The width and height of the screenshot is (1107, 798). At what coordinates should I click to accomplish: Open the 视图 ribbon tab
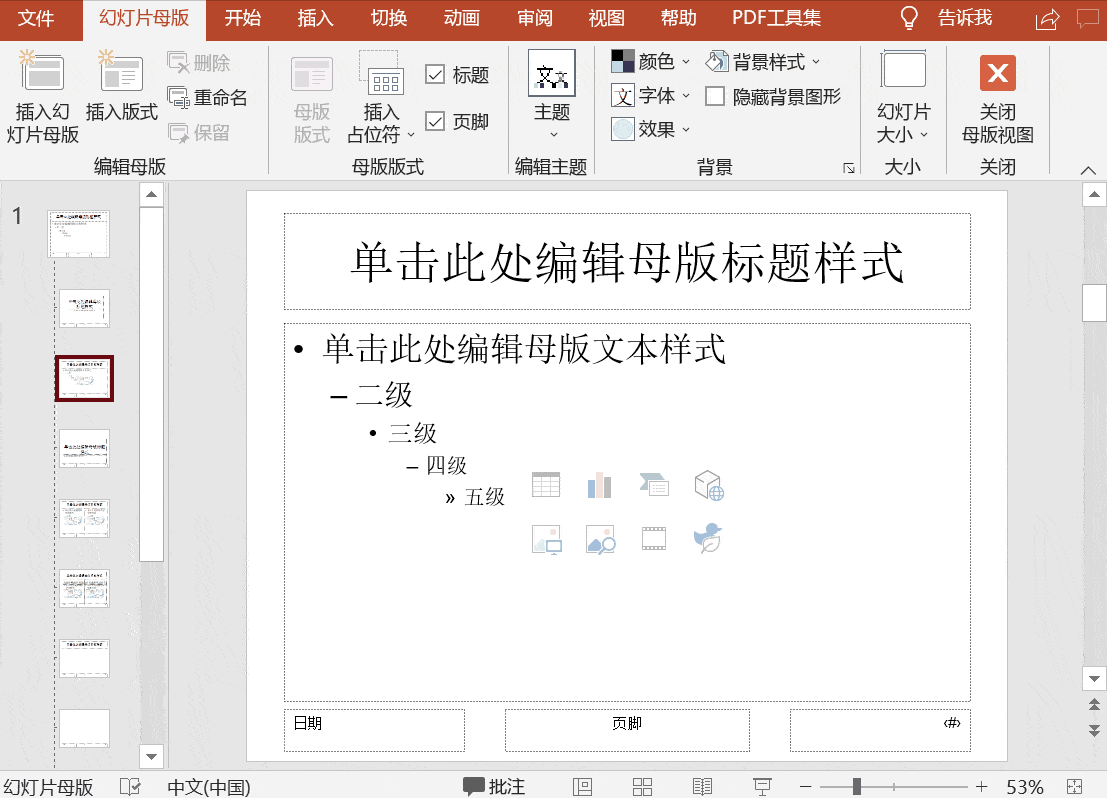[x=605, y=18]
